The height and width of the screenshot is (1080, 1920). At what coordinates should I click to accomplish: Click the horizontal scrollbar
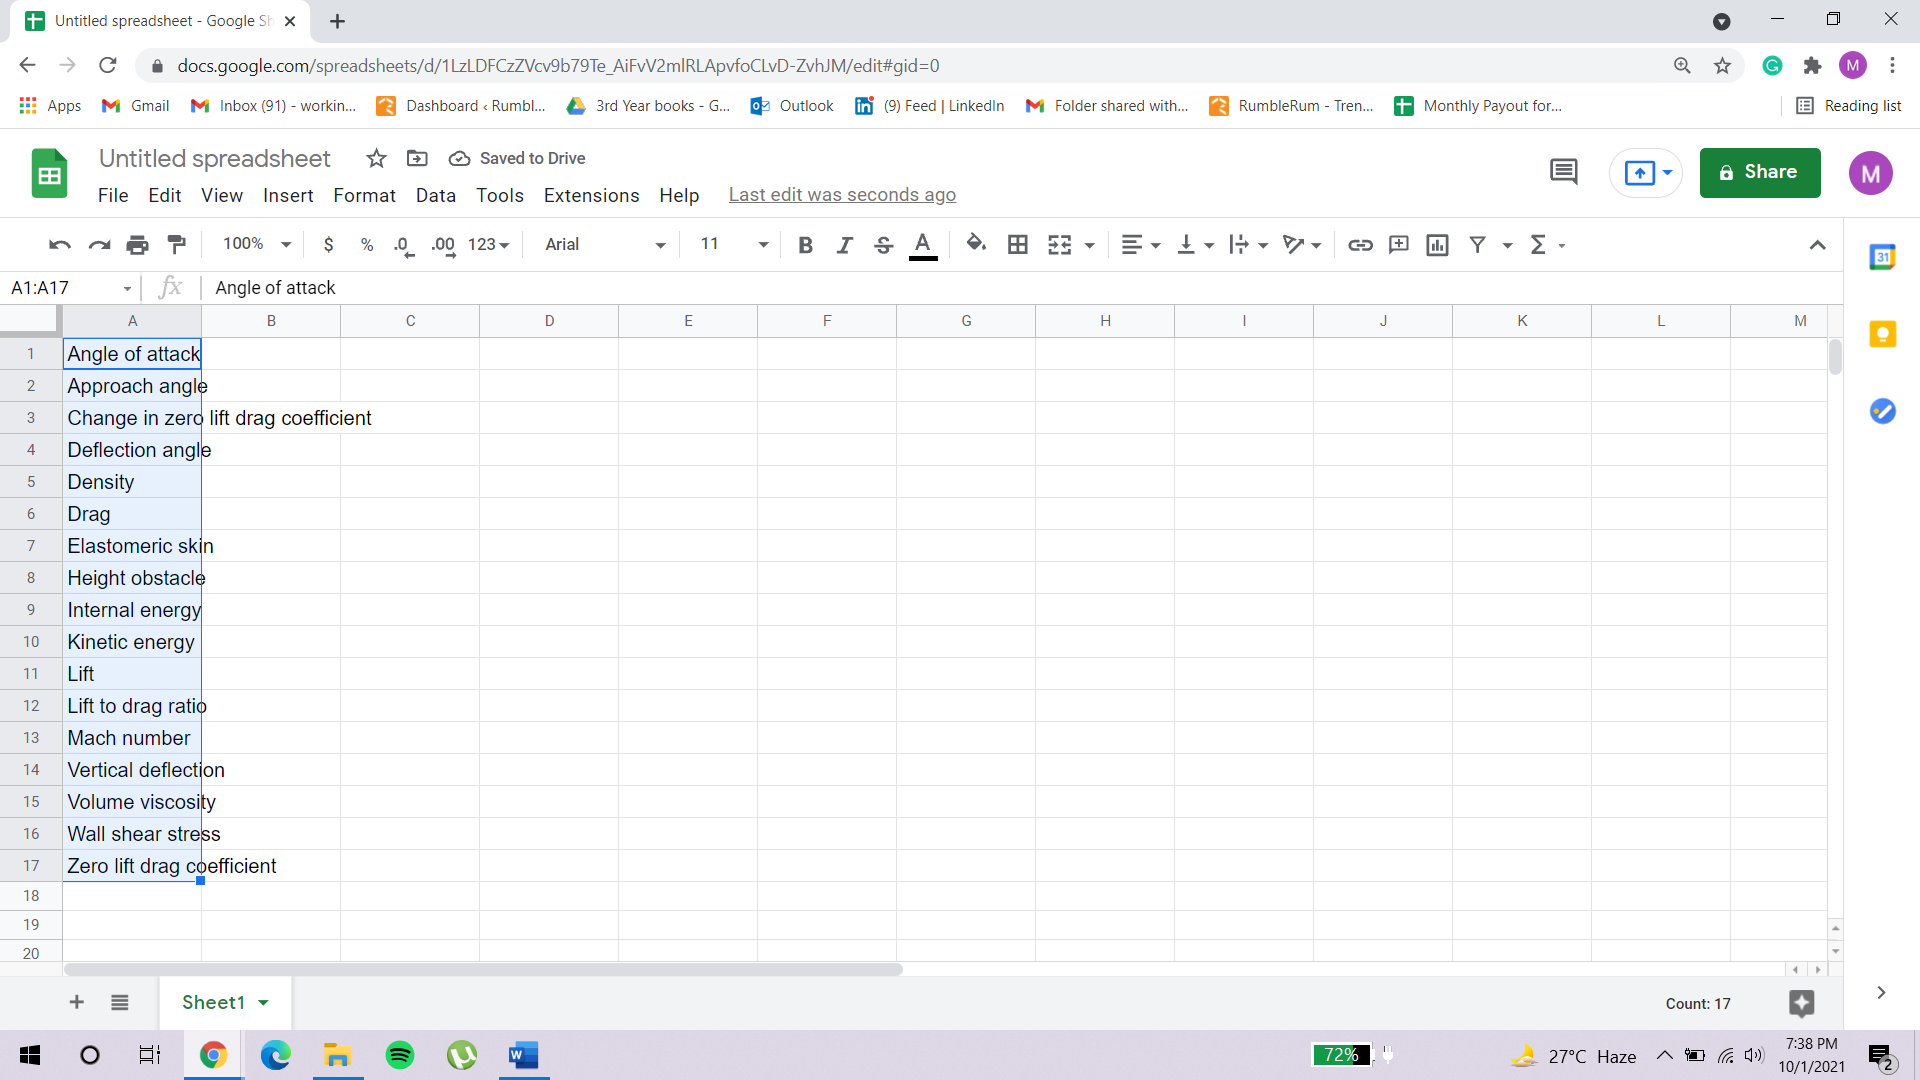[483, 969]
